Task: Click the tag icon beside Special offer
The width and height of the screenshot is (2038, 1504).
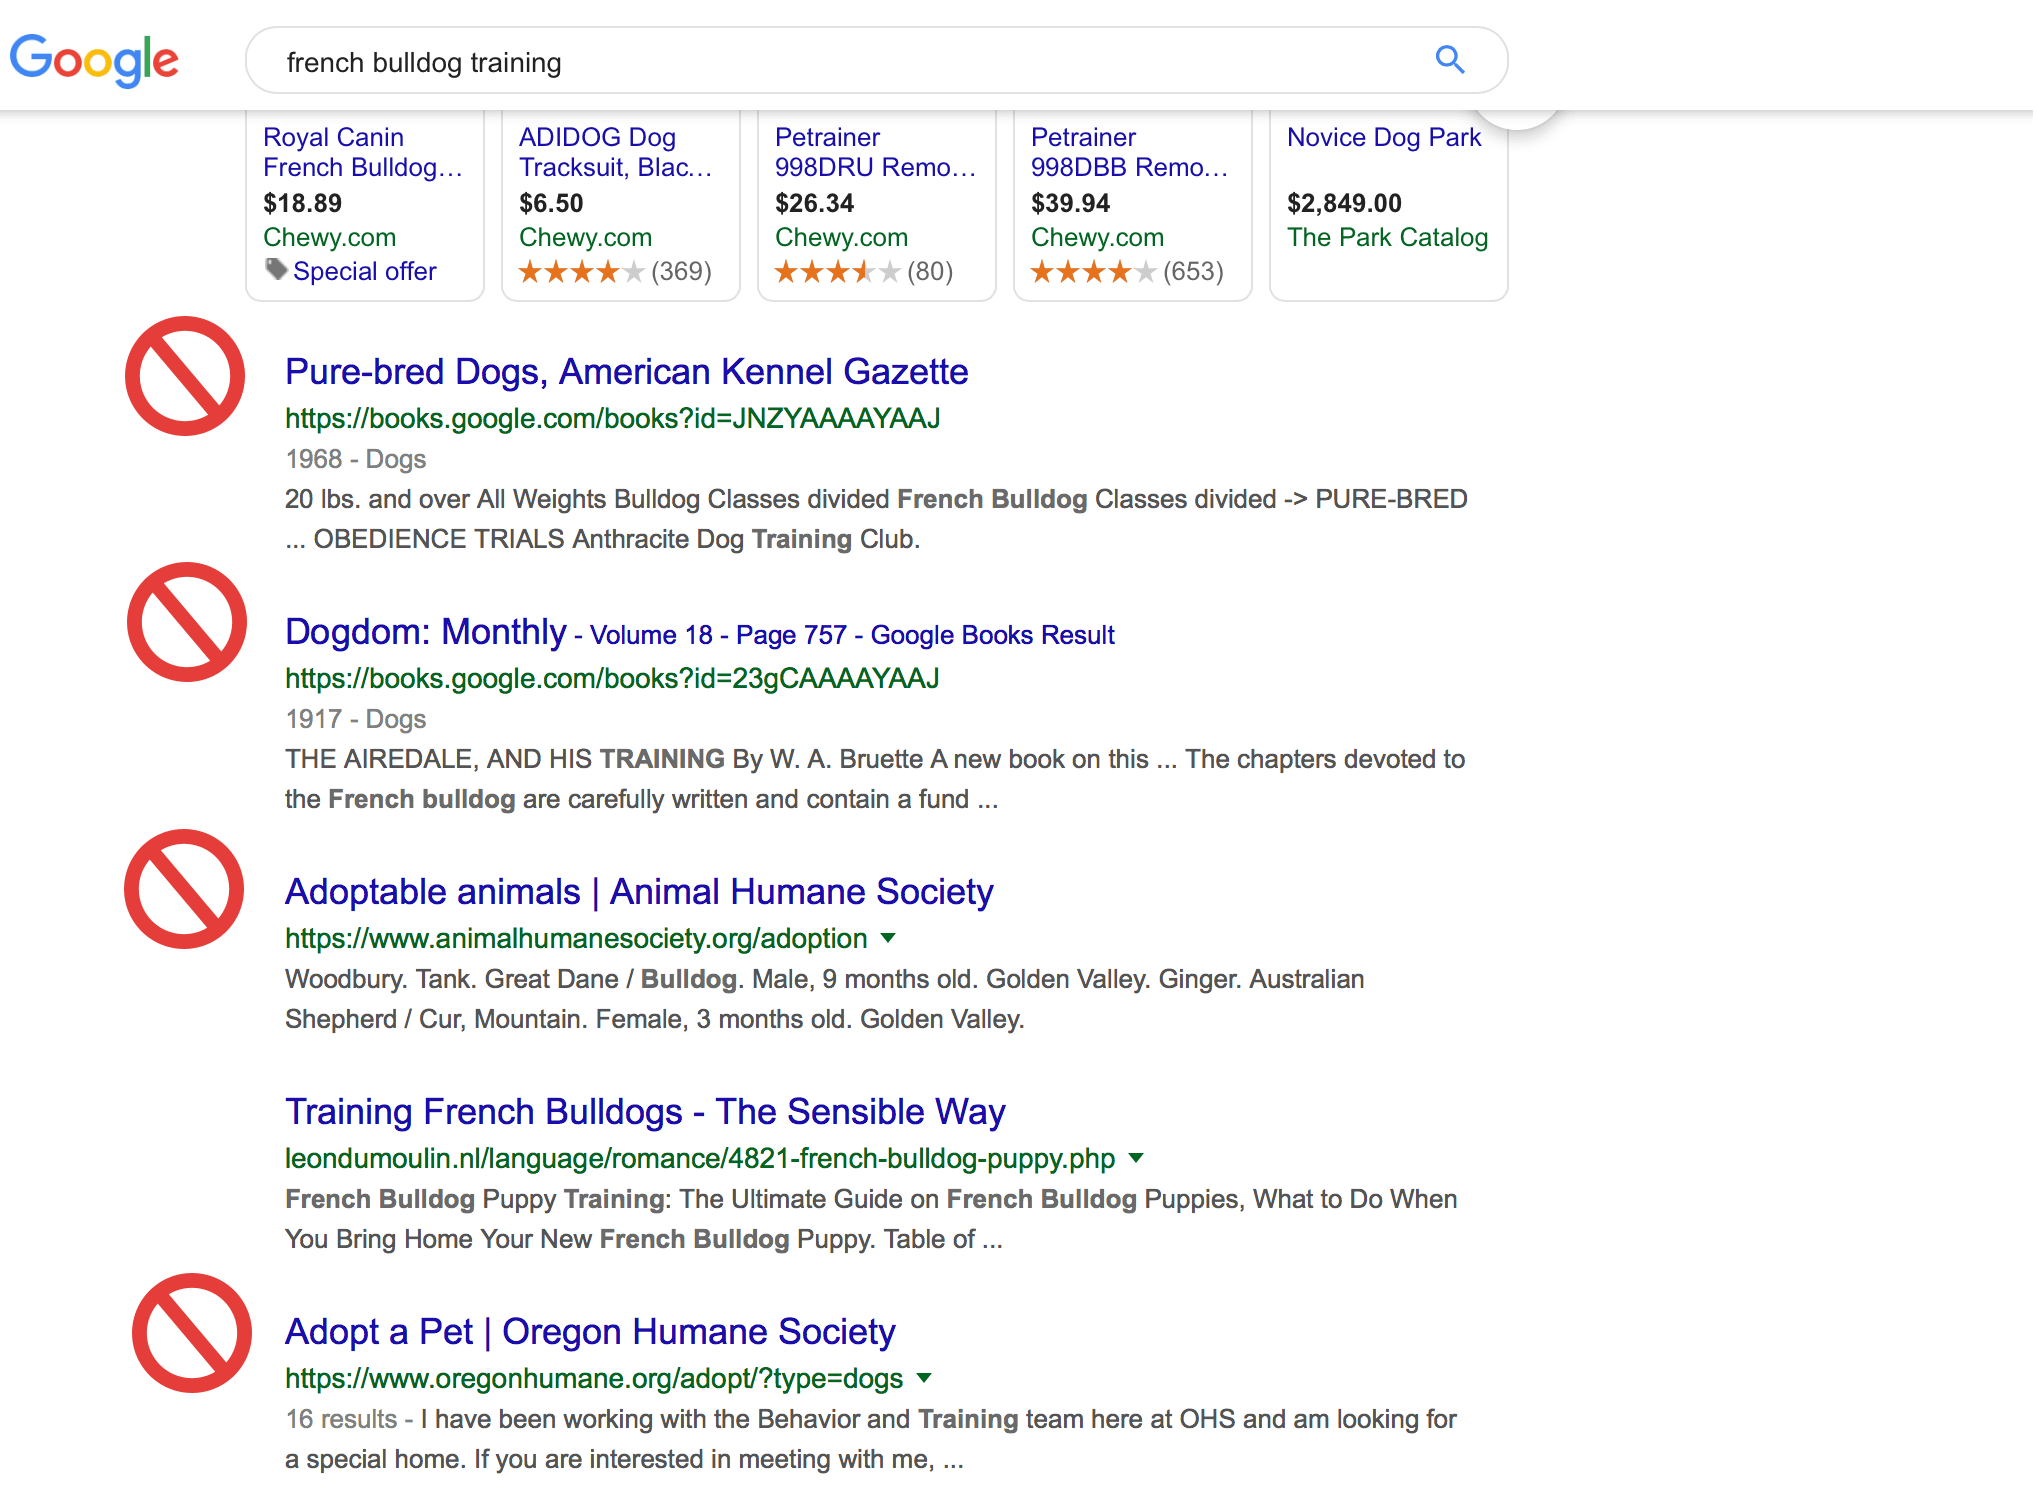Action: coord(276,270)
